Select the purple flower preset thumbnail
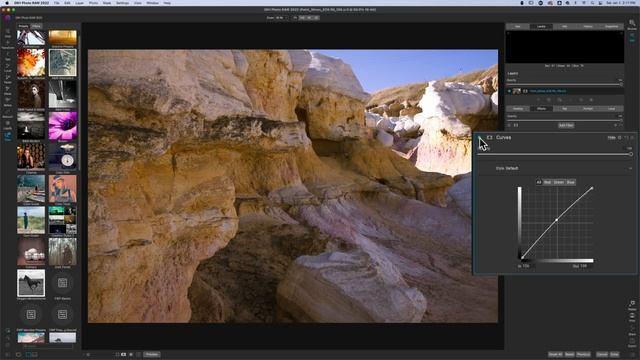The width and height of the screenshot is (640, 360). [x=62, y=126]
